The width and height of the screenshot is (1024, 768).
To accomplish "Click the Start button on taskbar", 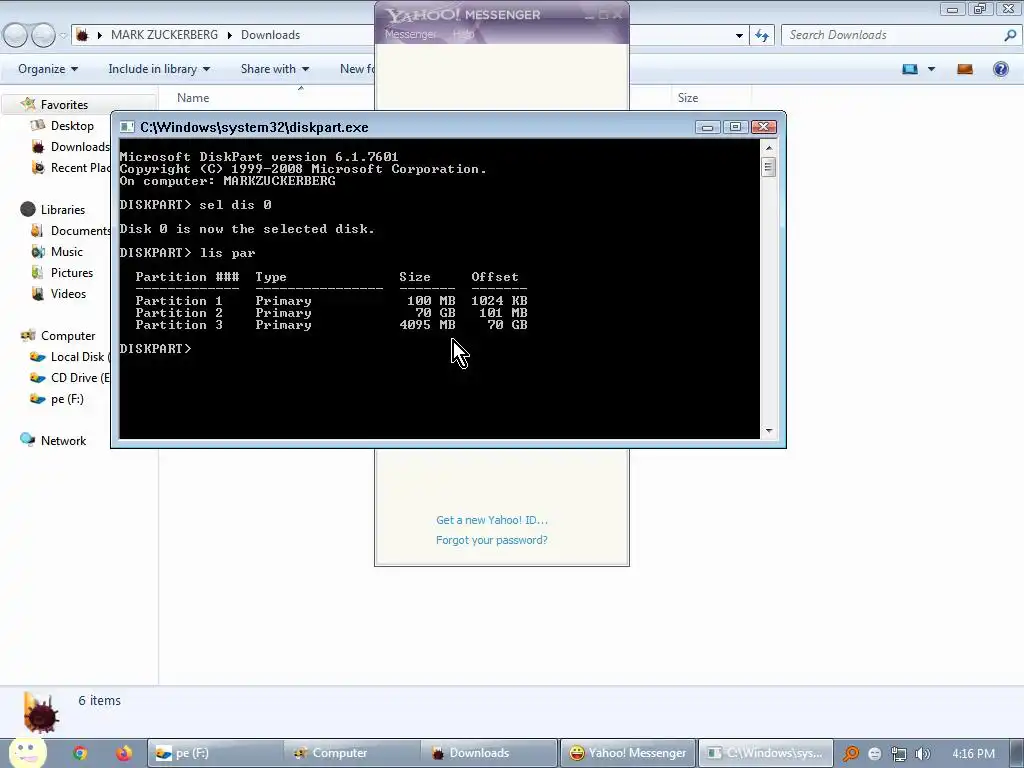I will coord(26,753).
